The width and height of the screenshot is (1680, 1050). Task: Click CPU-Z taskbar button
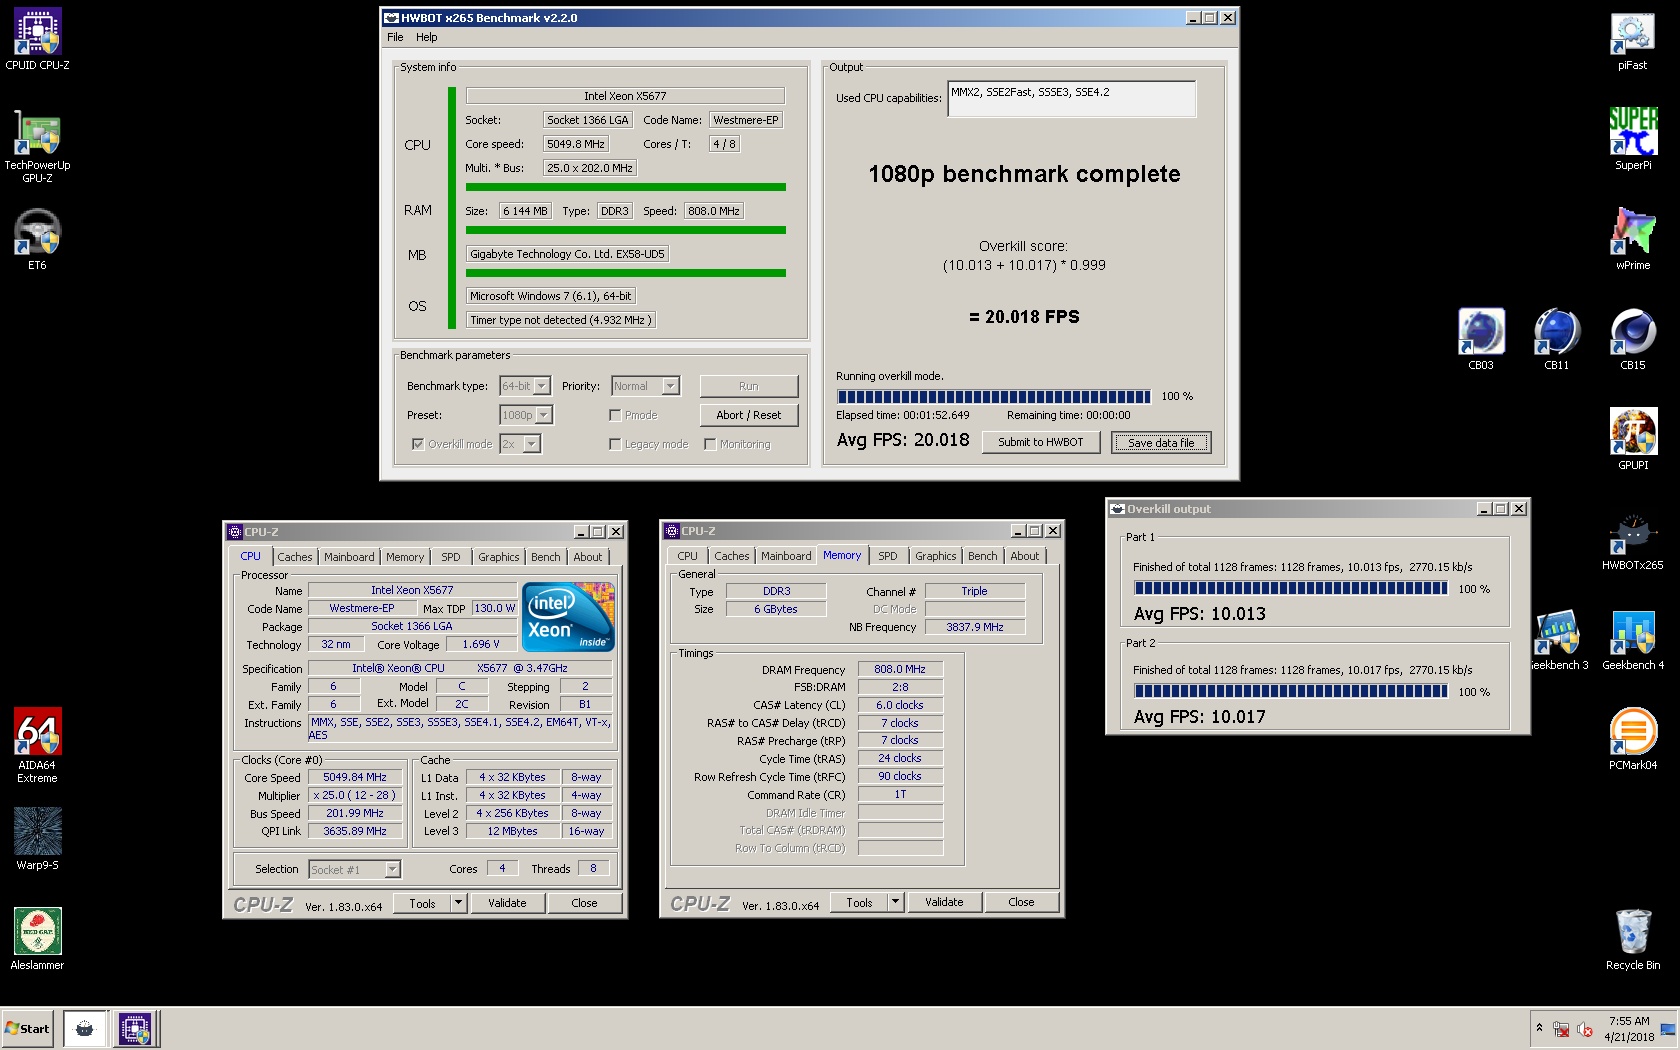[x=134, y=1029]
